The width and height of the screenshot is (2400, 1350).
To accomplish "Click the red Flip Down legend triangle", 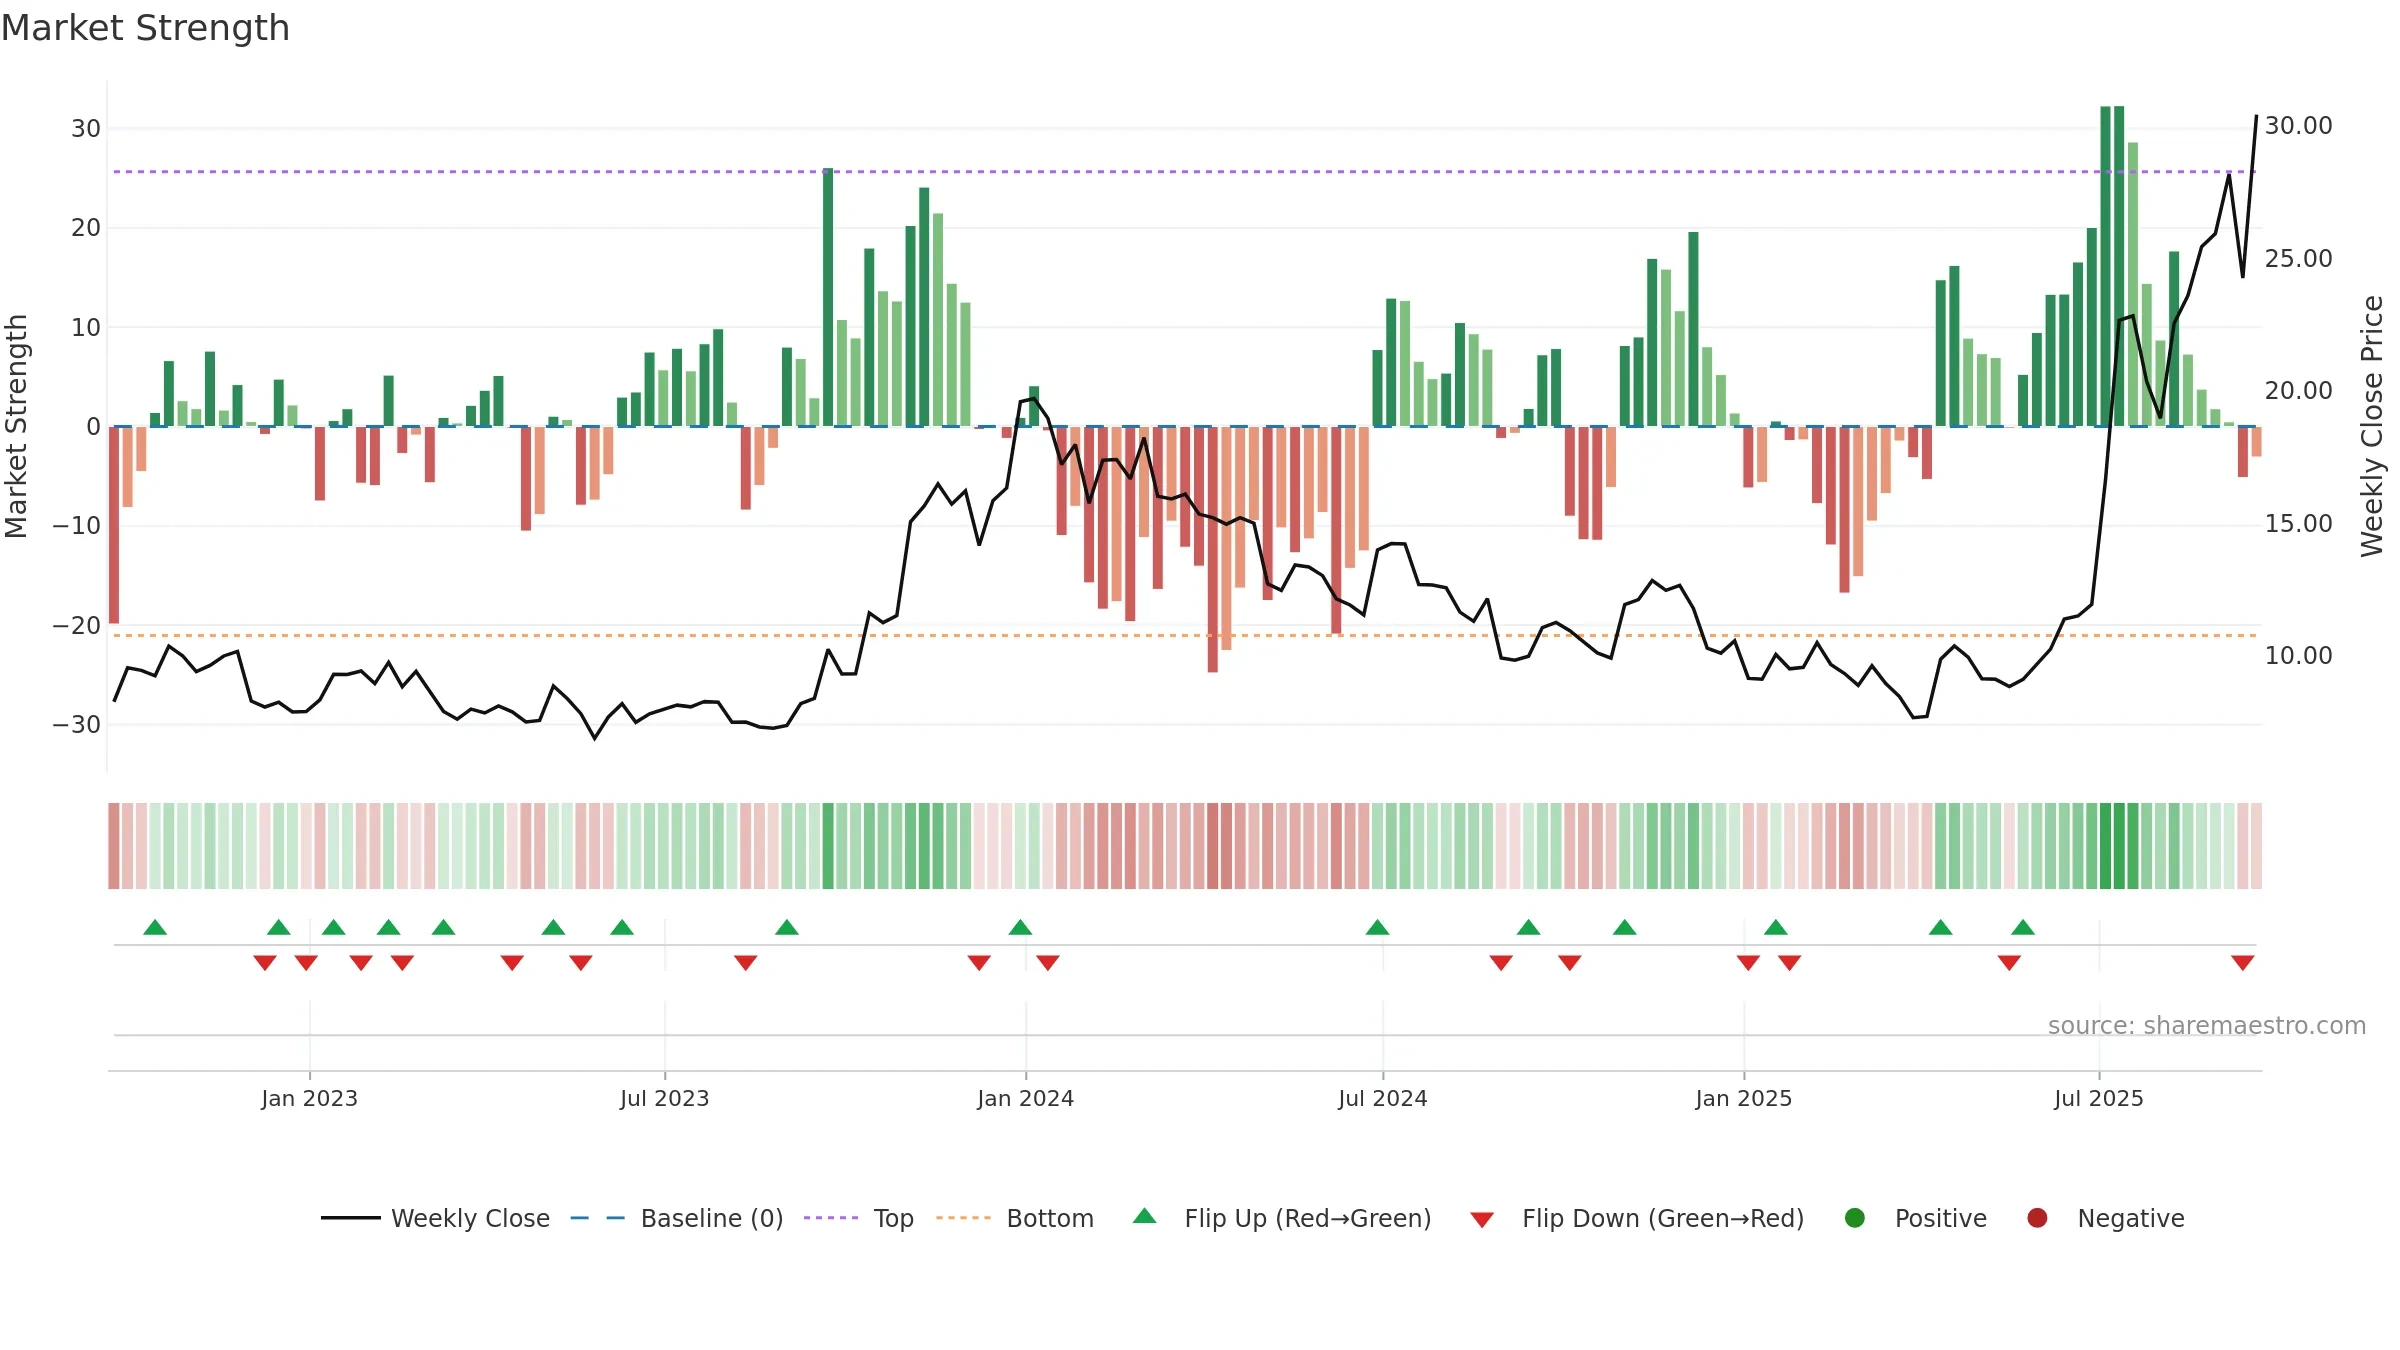I will [1482, 1219].
